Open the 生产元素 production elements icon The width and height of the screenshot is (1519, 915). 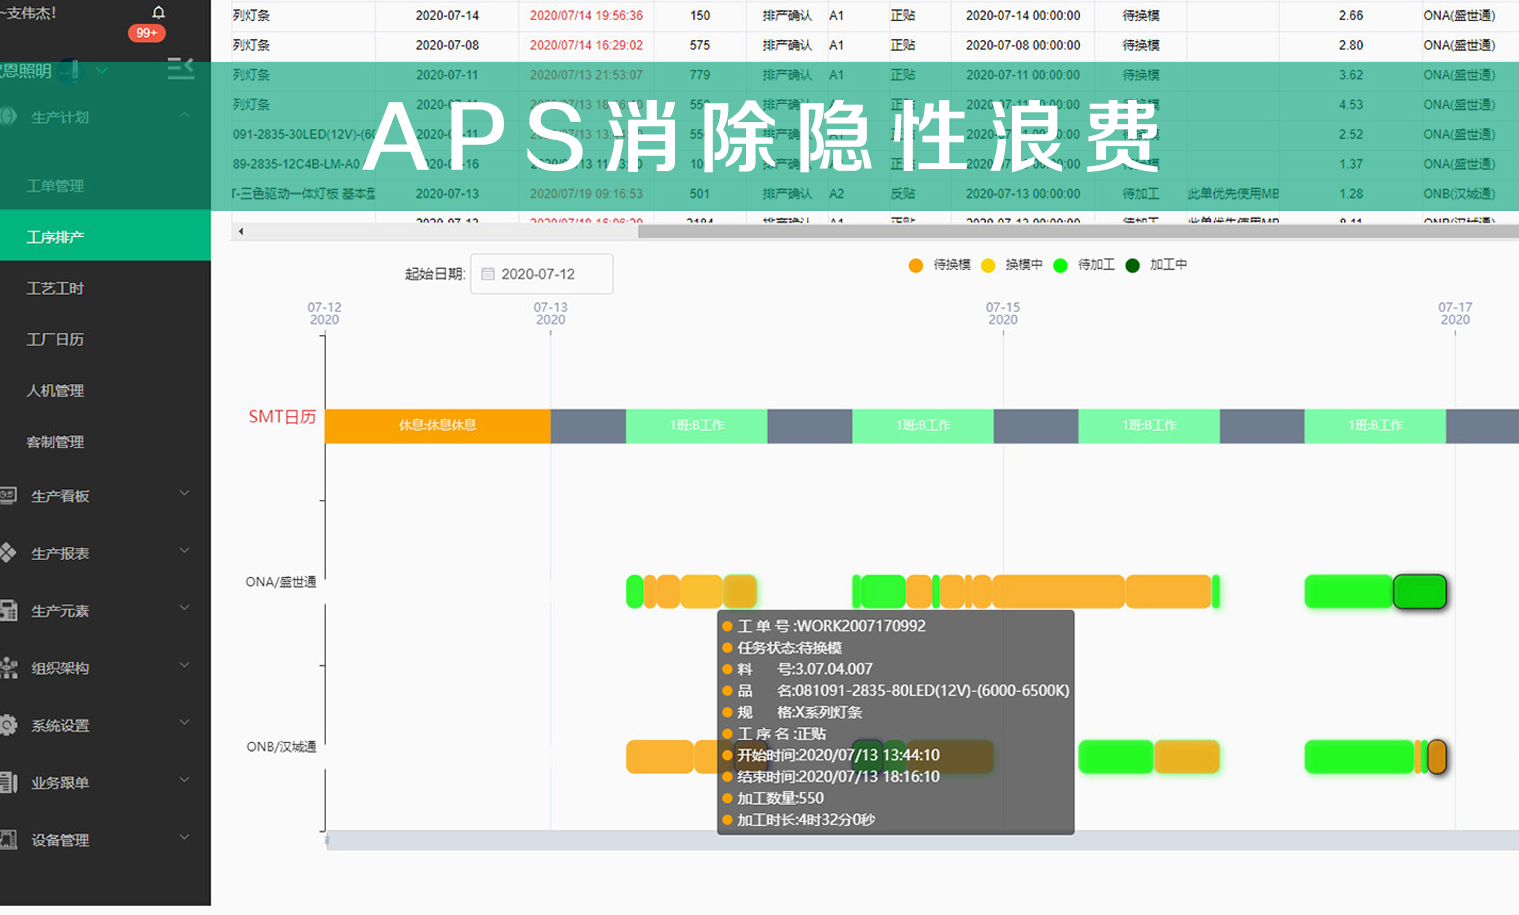tap(10, 608)
